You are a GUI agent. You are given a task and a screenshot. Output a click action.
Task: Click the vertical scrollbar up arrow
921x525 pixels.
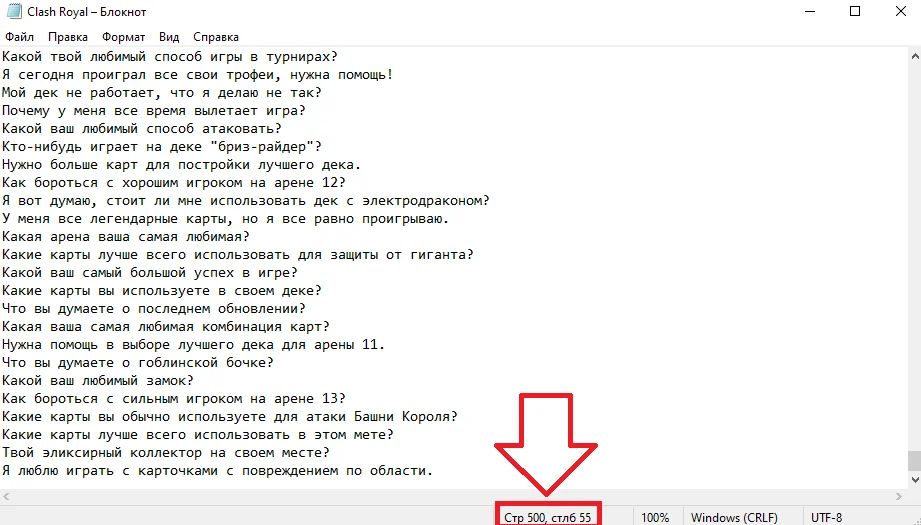915,56
